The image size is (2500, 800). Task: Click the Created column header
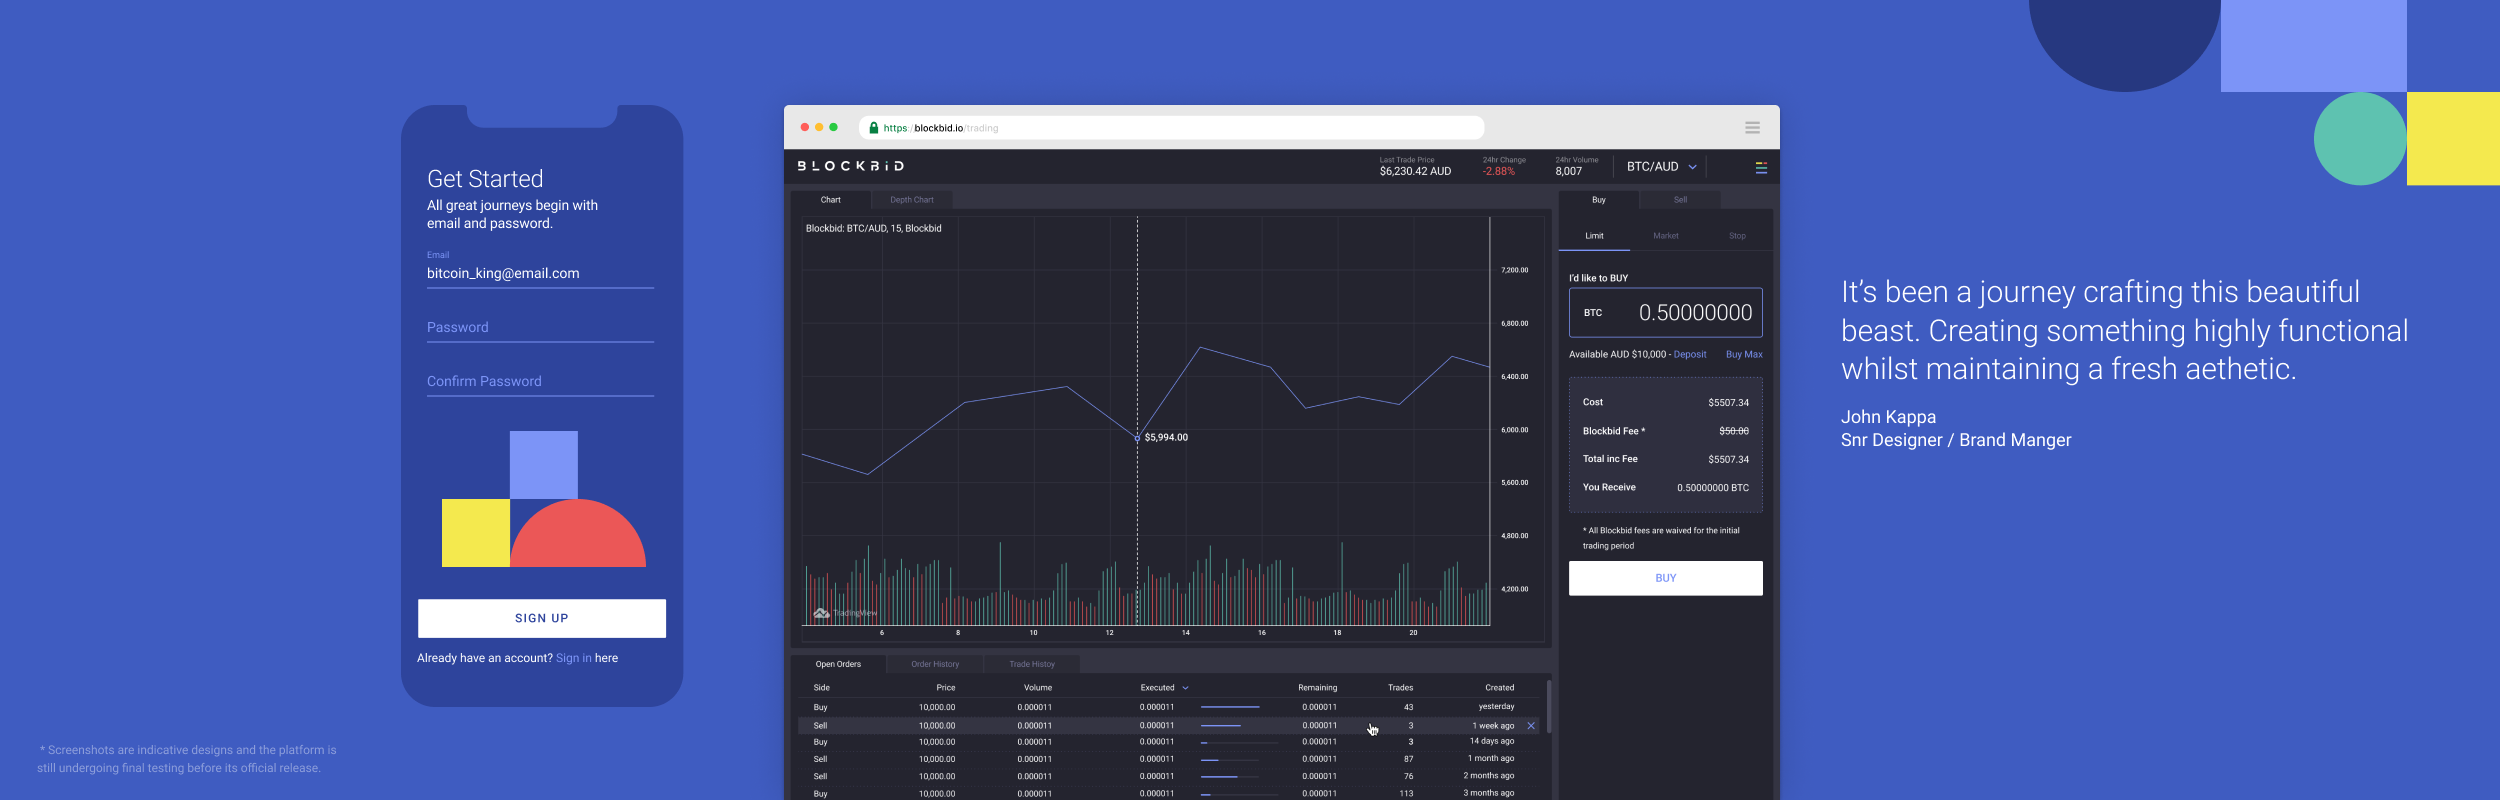(1499, 688)
